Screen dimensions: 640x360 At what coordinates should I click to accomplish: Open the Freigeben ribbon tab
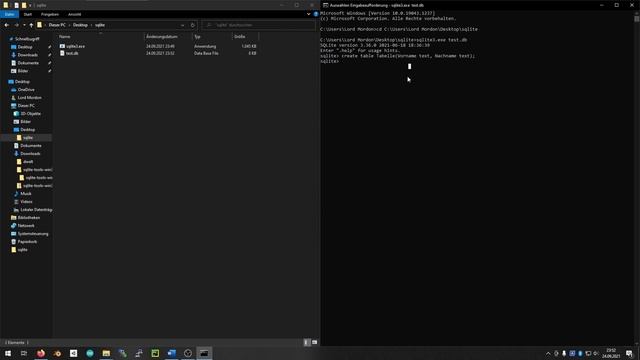(50, 14)
